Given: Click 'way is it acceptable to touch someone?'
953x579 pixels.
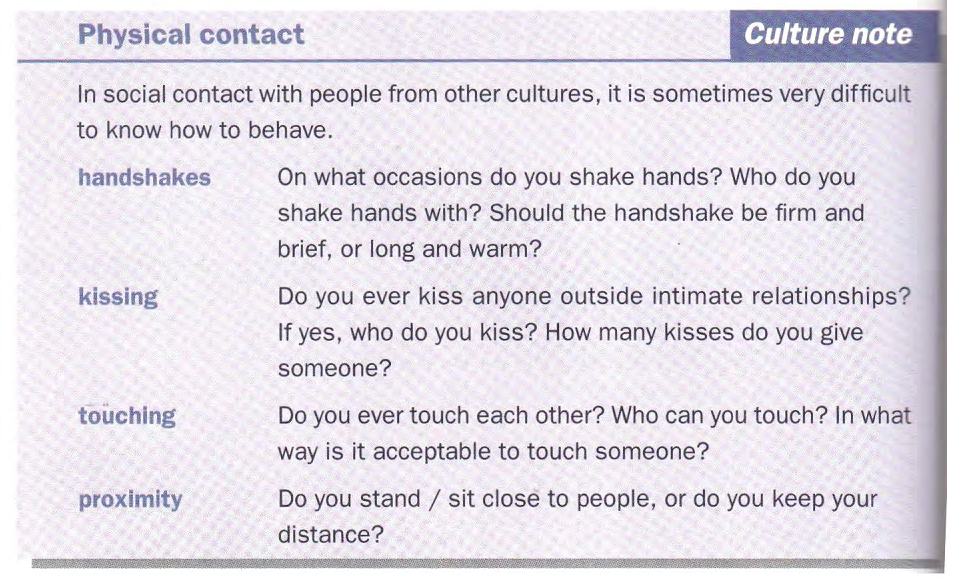Looking at the screenshot, I should pos(493,452).
